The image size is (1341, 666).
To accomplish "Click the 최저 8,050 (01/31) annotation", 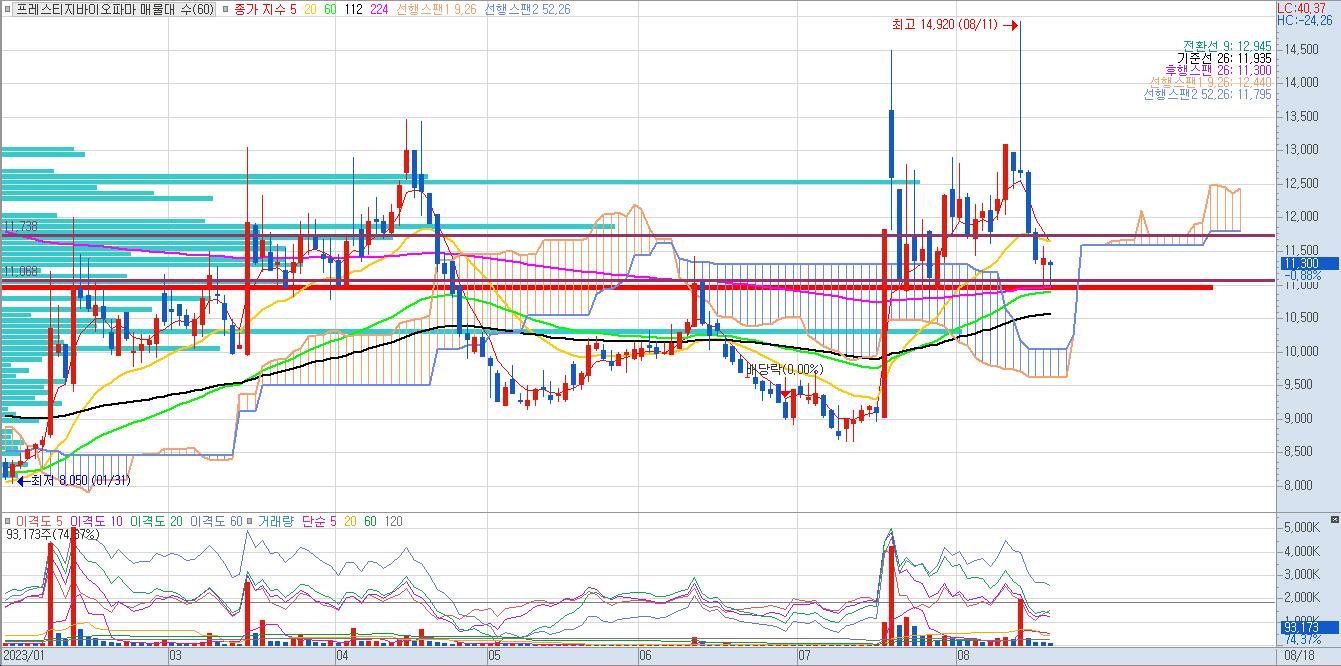I will [82, 481].
